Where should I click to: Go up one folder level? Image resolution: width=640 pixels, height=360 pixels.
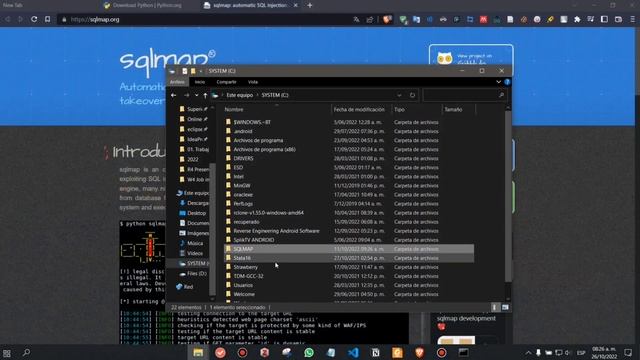[x=205, y=95]
